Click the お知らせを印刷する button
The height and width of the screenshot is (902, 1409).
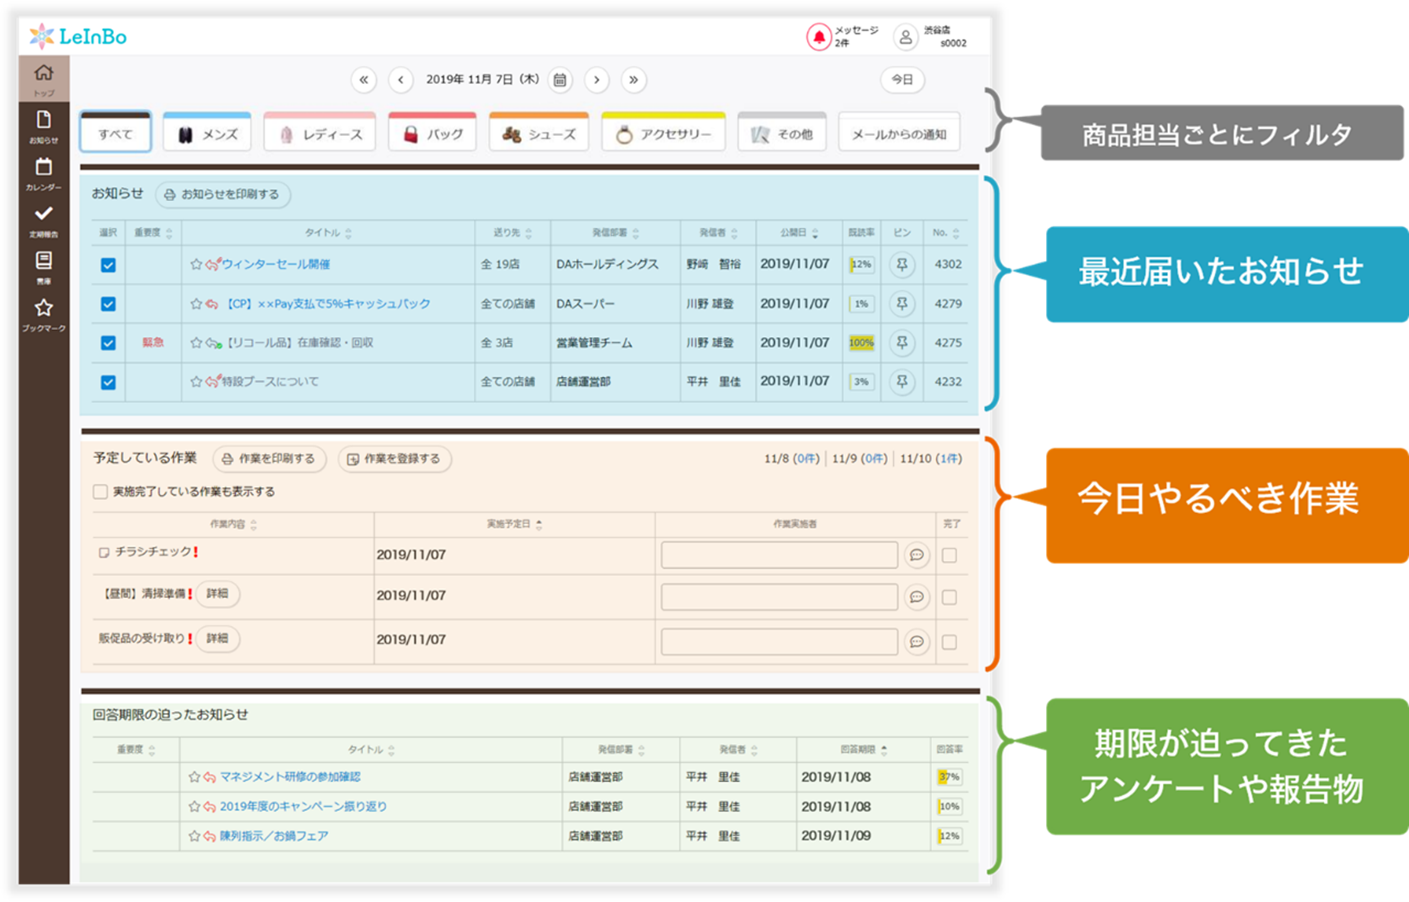[223, 195]
